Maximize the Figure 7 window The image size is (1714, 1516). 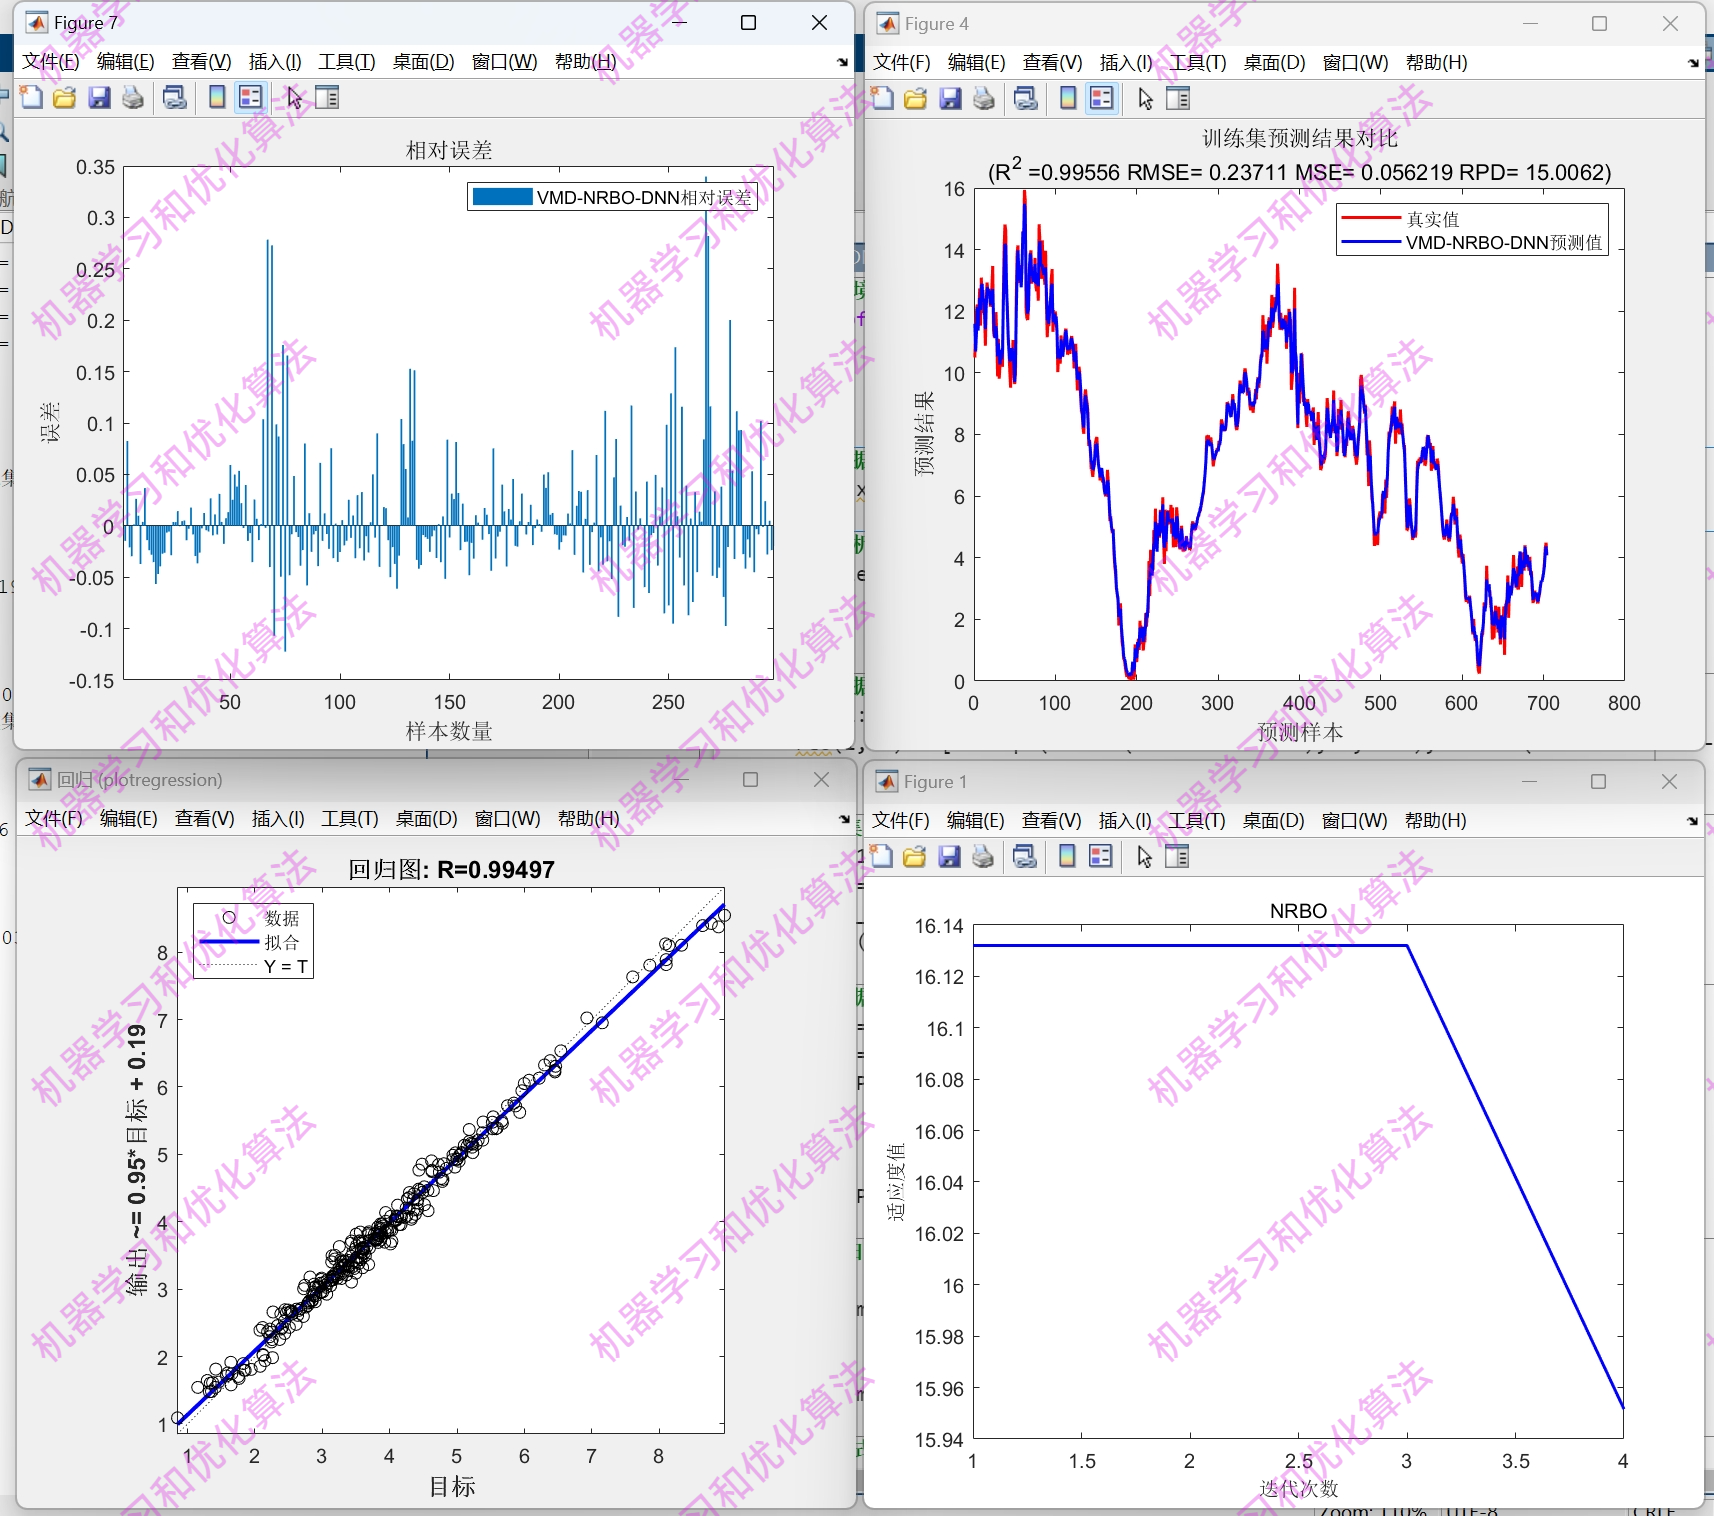point(748,23)
